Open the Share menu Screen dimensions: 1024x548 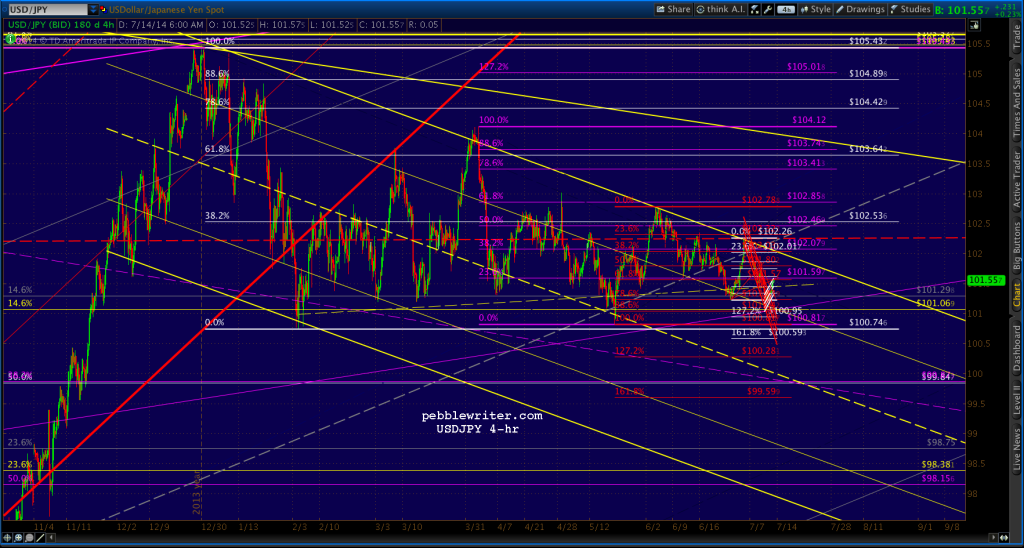(x=673, y=9)
